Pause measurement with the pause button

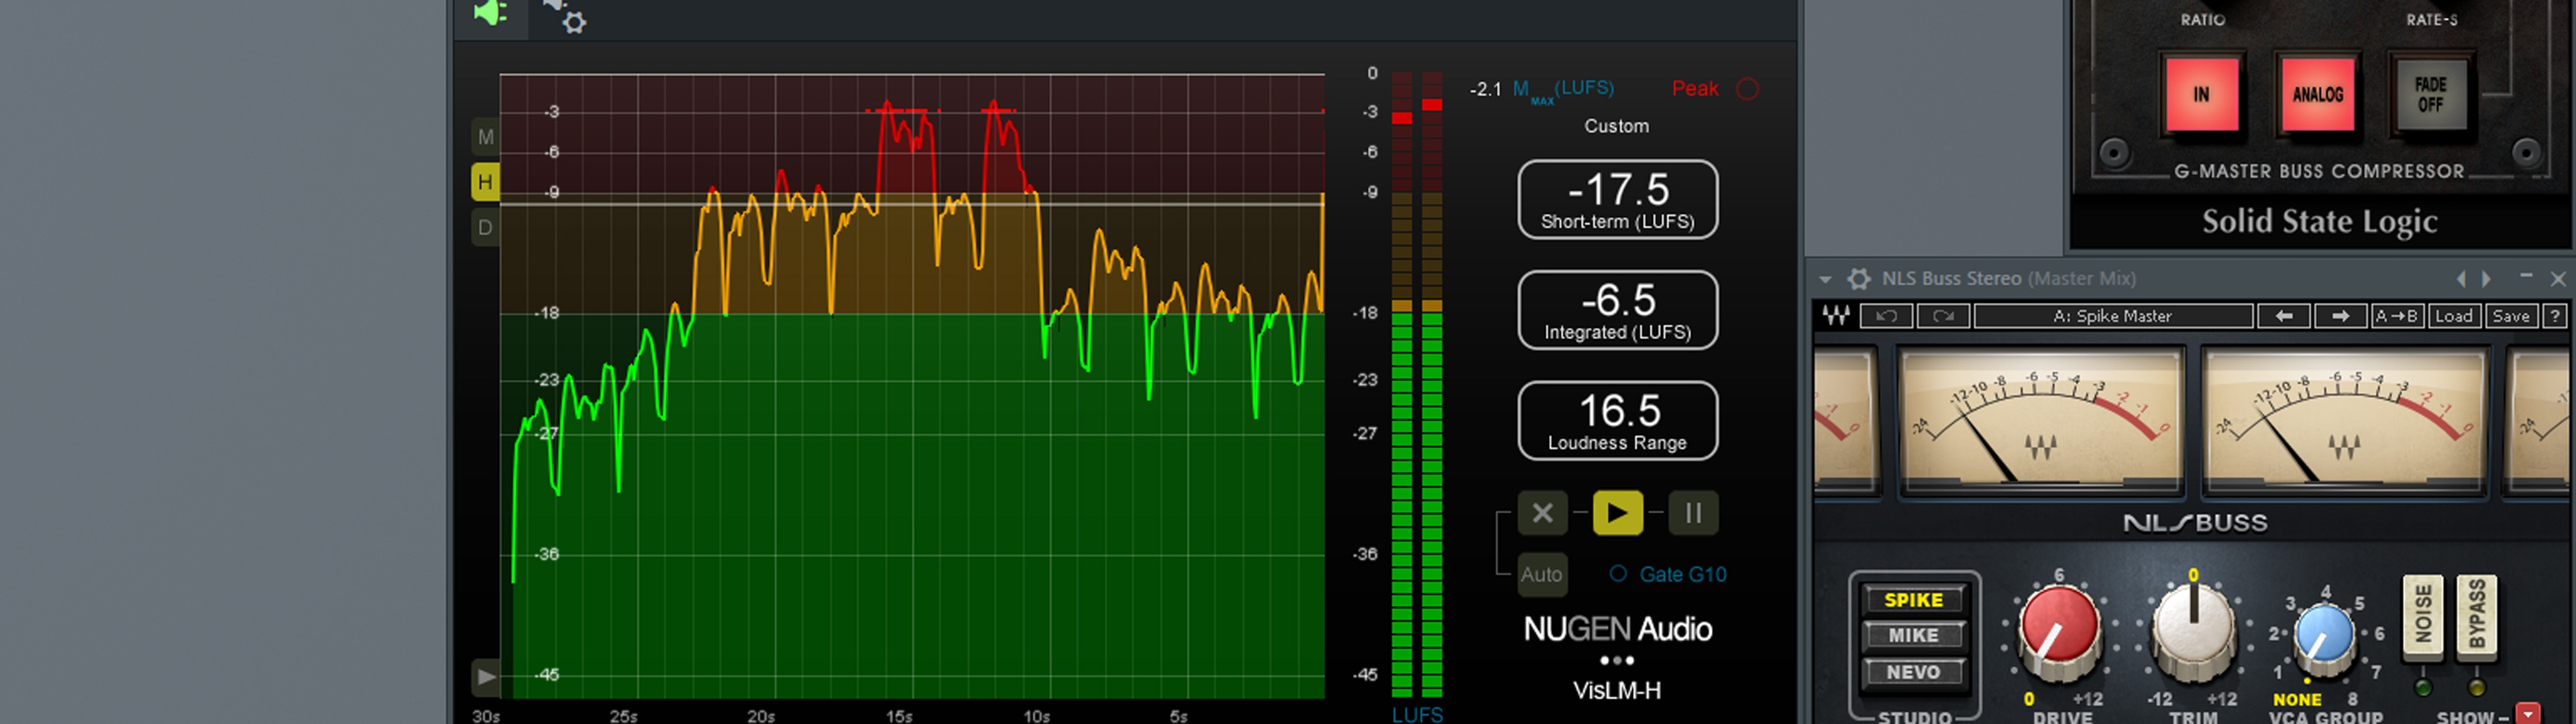(x=1693, y=513)
